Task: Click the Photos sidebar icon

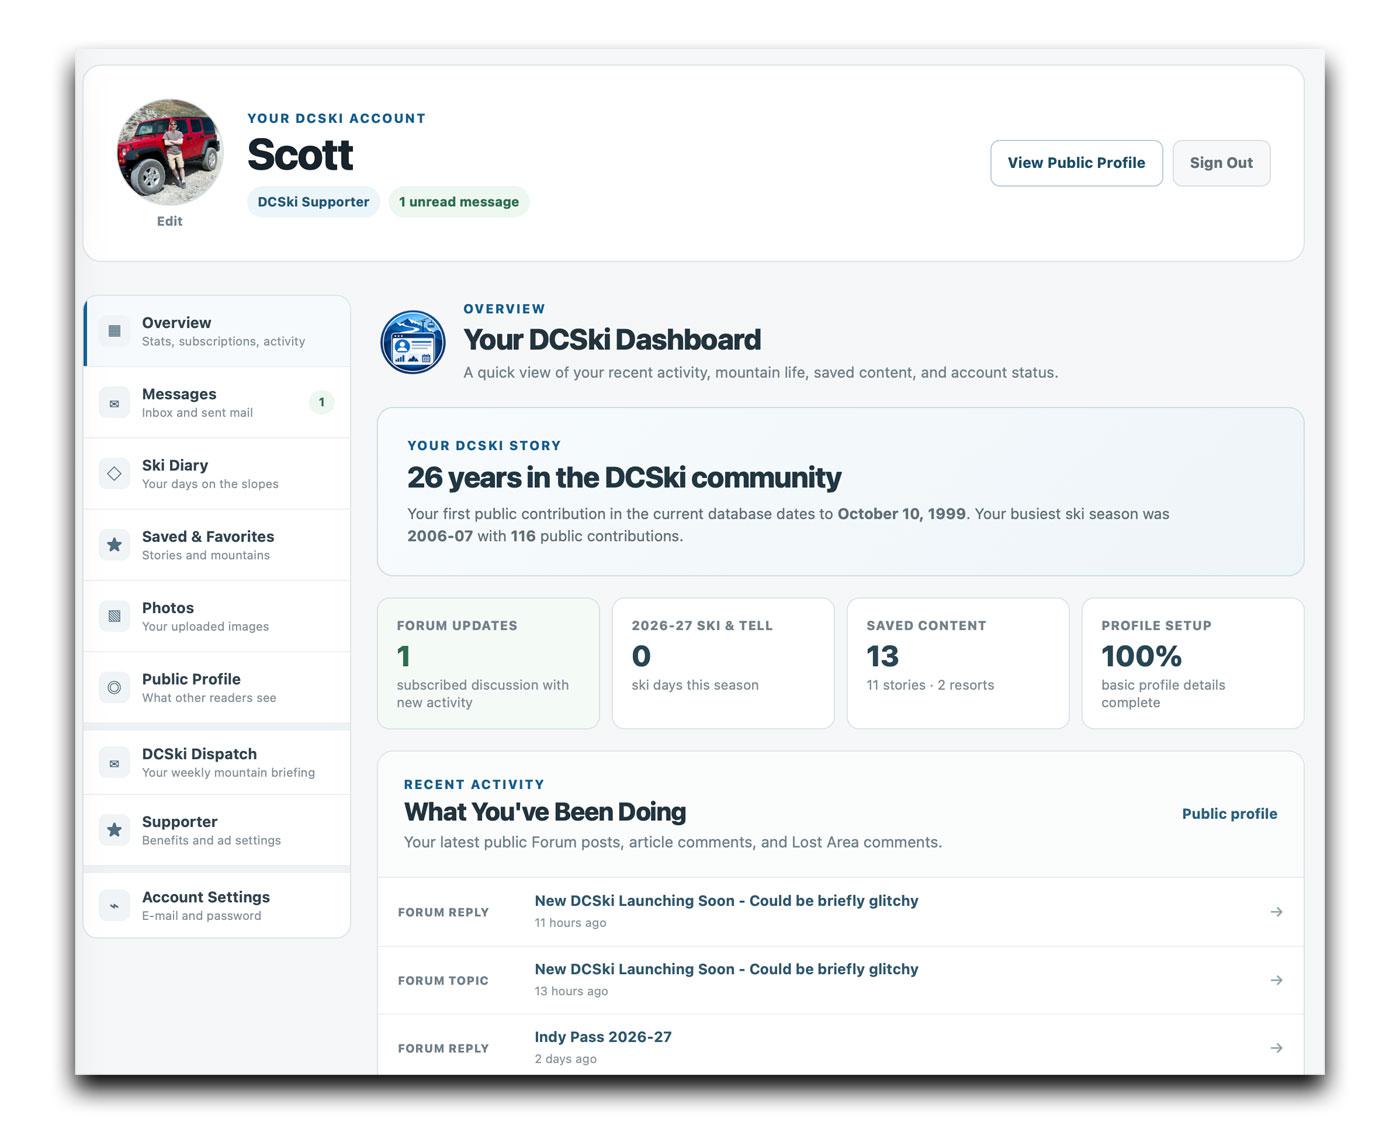Action: (x=114, y=616)
